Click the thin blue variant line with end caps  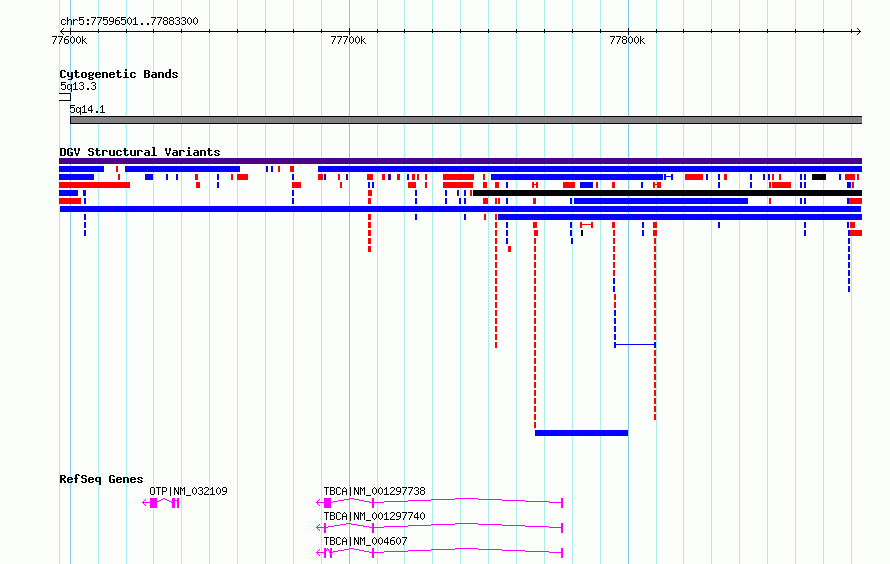[635, 344]
